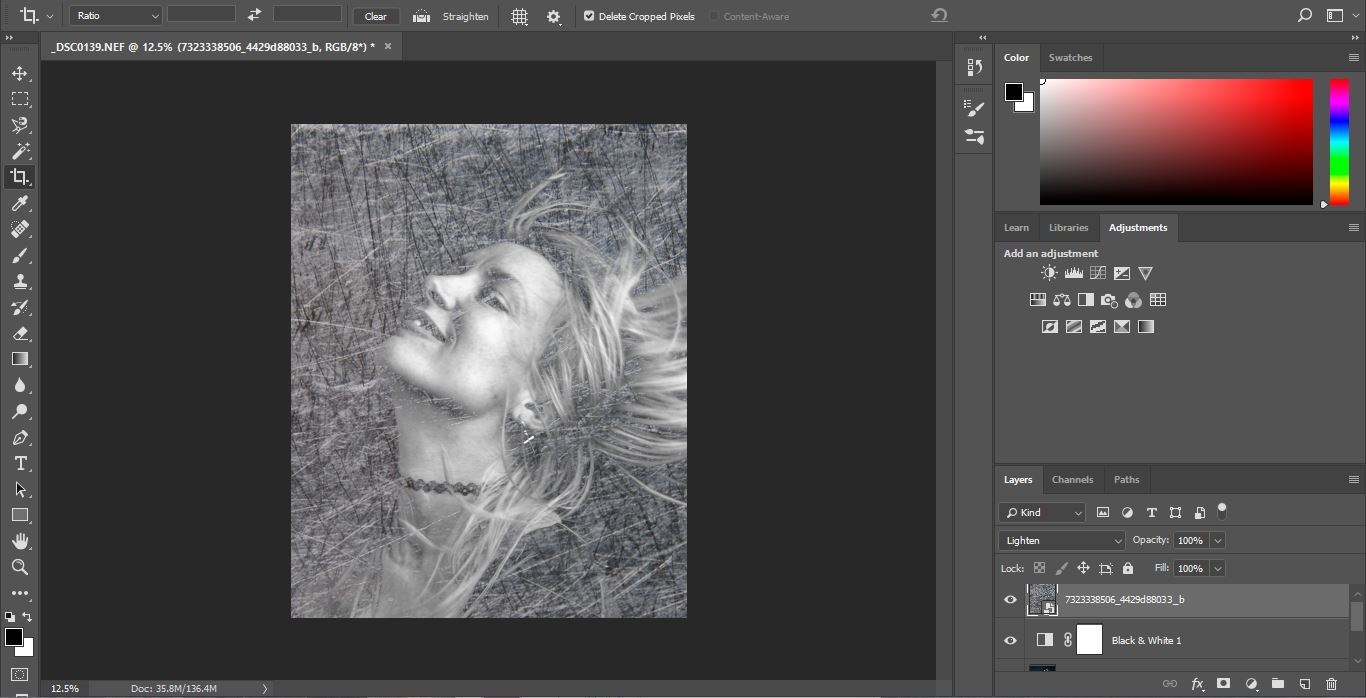This screenshot has height=698, width=1366.
Task: Open the crop overlay grid options
Action: pos(519,16)
